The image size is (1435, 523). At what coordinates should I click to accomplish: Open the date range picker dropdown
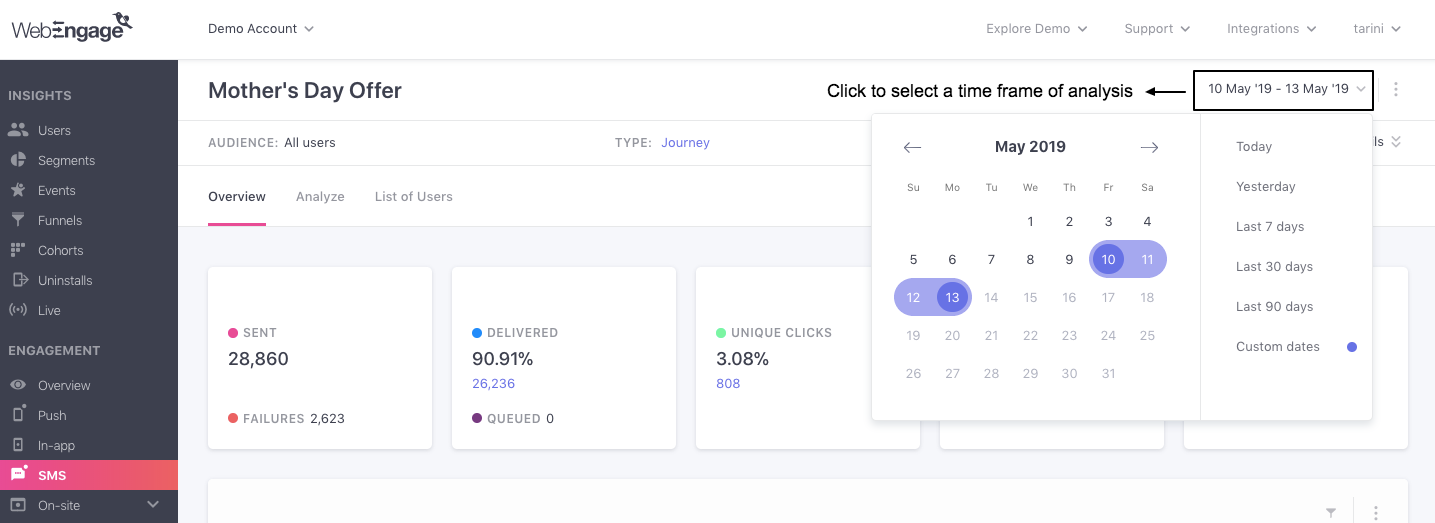(x=1283, y=90)
